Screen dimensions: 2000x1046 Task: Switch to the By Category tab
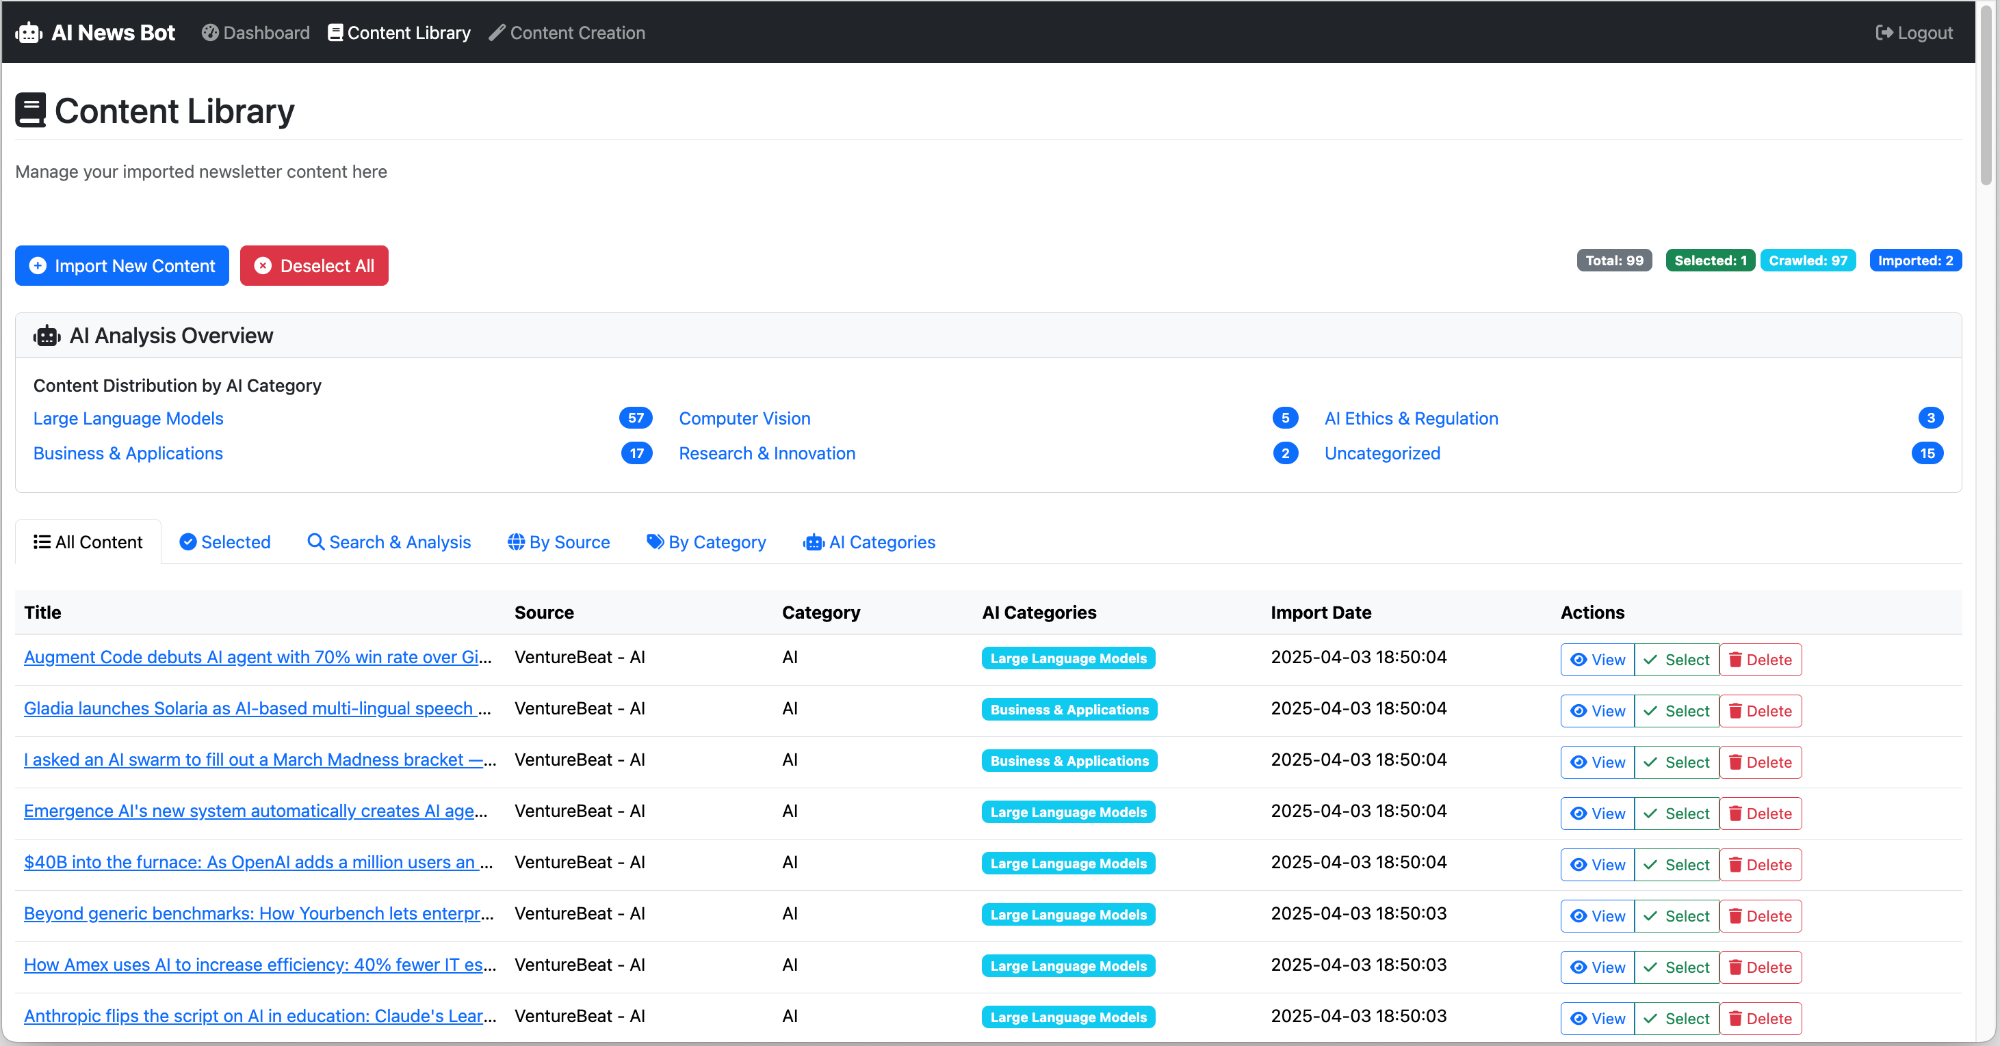[x=706, y=542]
